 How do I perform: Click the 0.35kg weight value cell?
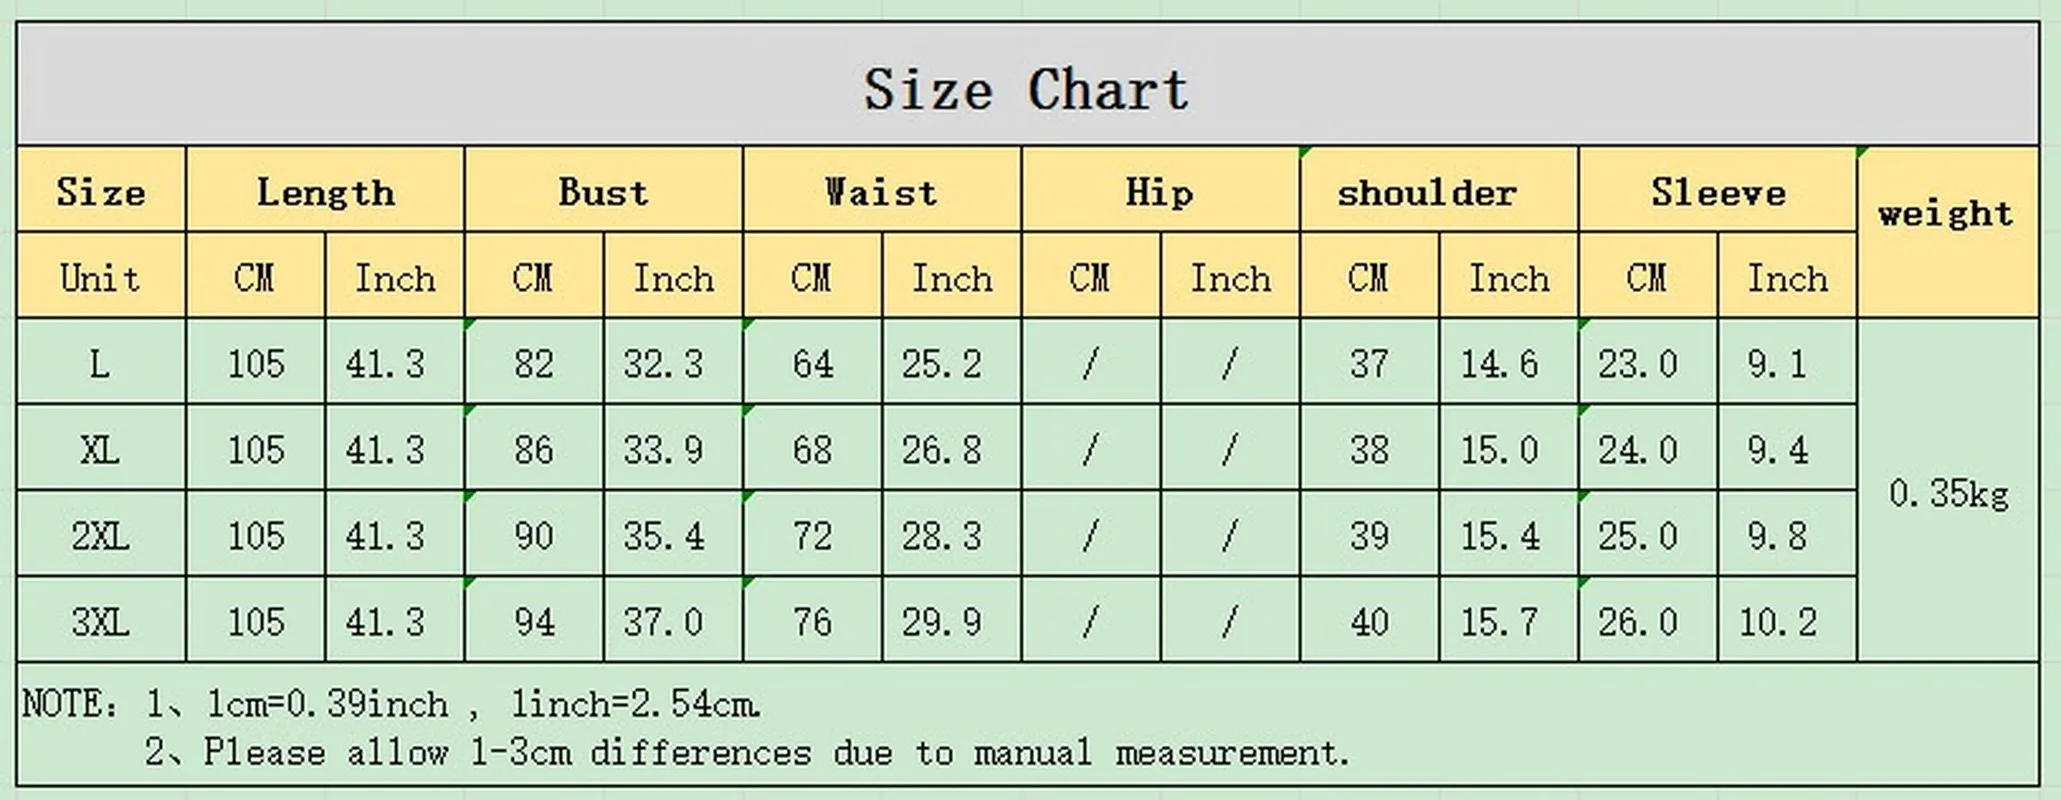[1948, 493]
